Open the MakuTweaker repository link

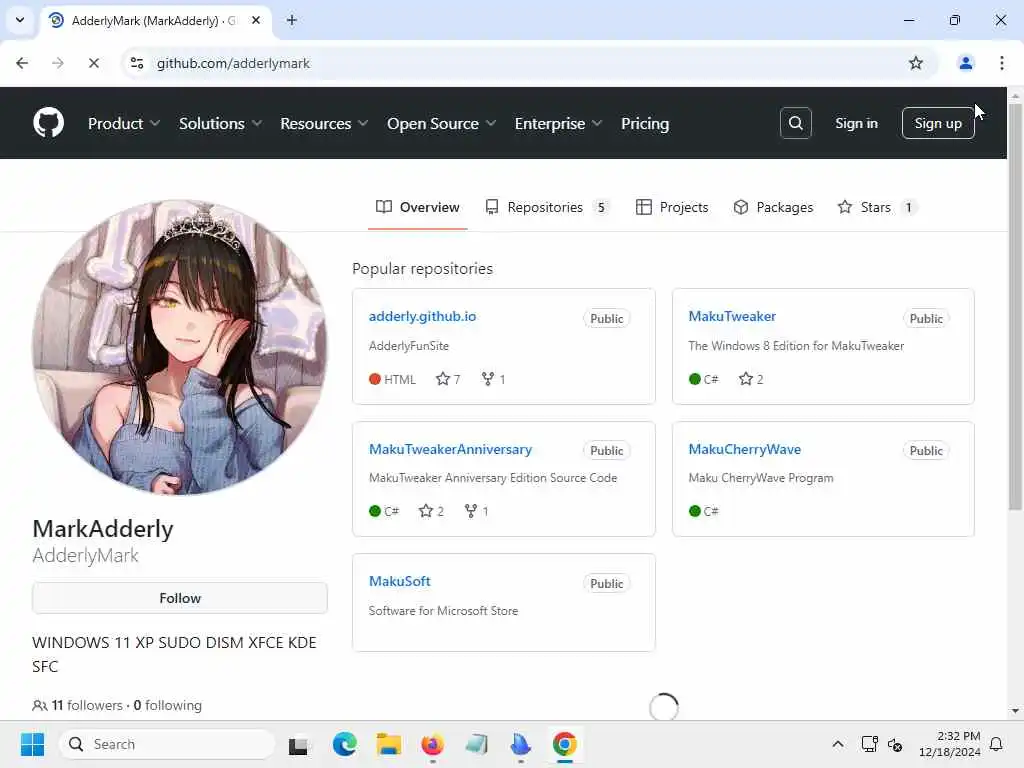pos(731,316)
